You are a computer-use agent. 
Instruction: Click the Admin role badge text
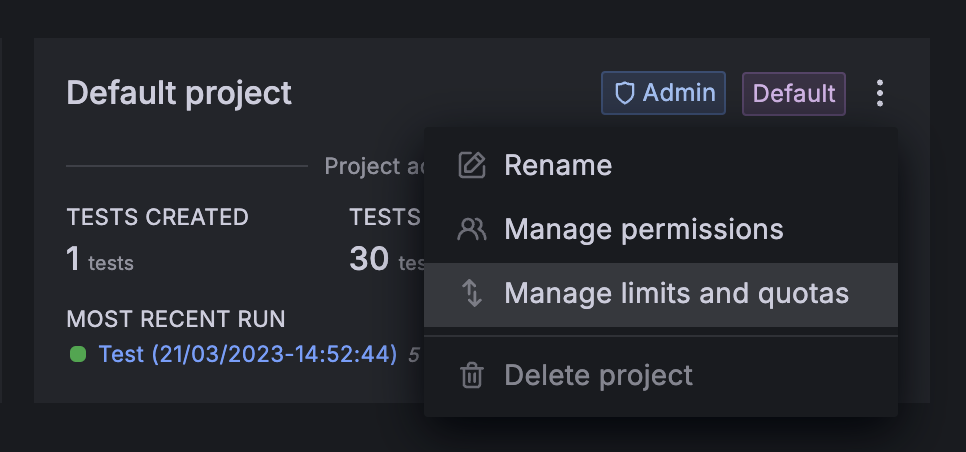coord(679,94)
